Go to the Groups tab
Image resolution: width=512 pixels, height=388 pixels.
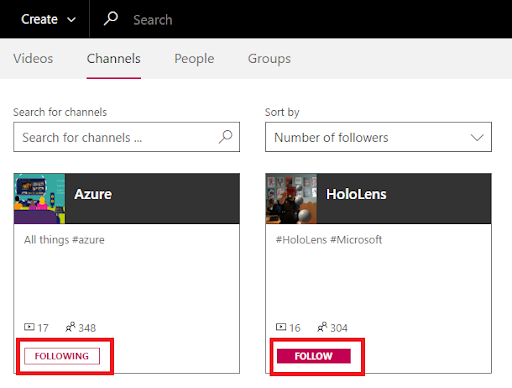(x=269, y=59)
